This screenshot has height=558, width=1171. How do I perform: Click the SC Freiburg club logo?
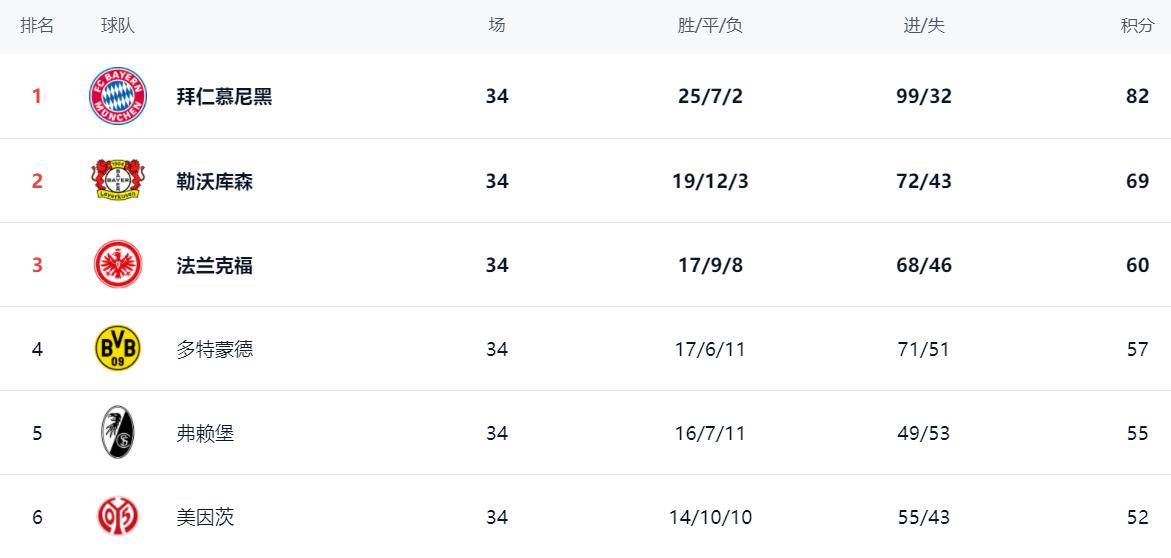118,433
